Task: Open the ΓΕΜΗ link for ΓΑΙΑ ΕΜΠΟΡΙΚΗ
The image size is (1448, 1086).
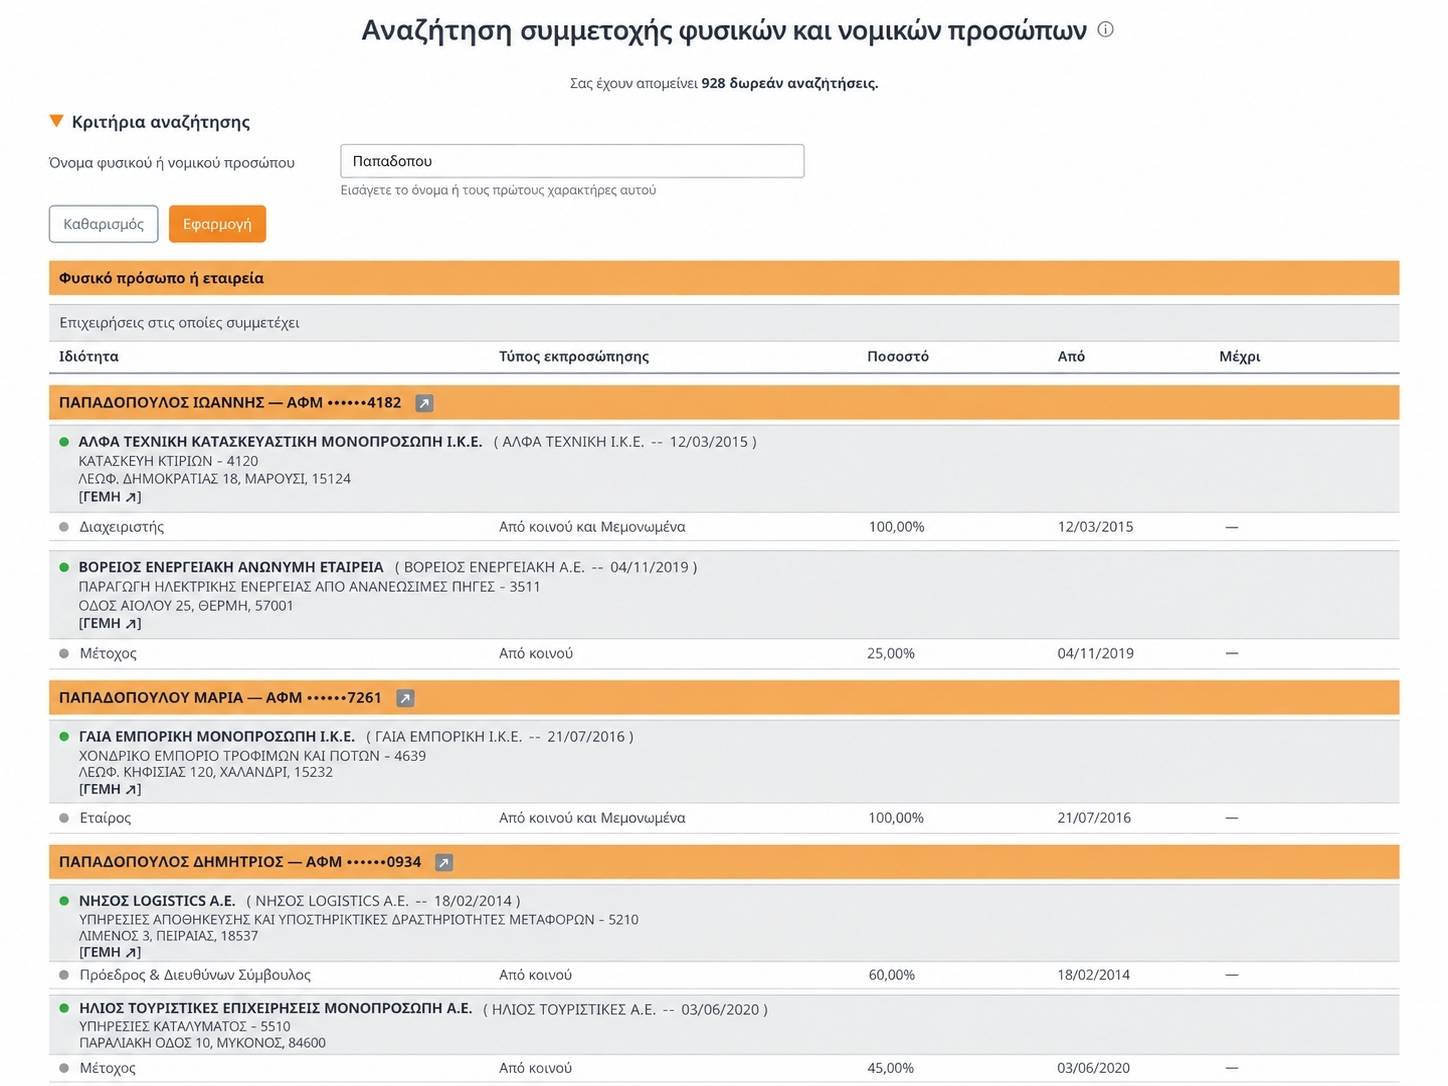Action: click(x=110, y=790)
